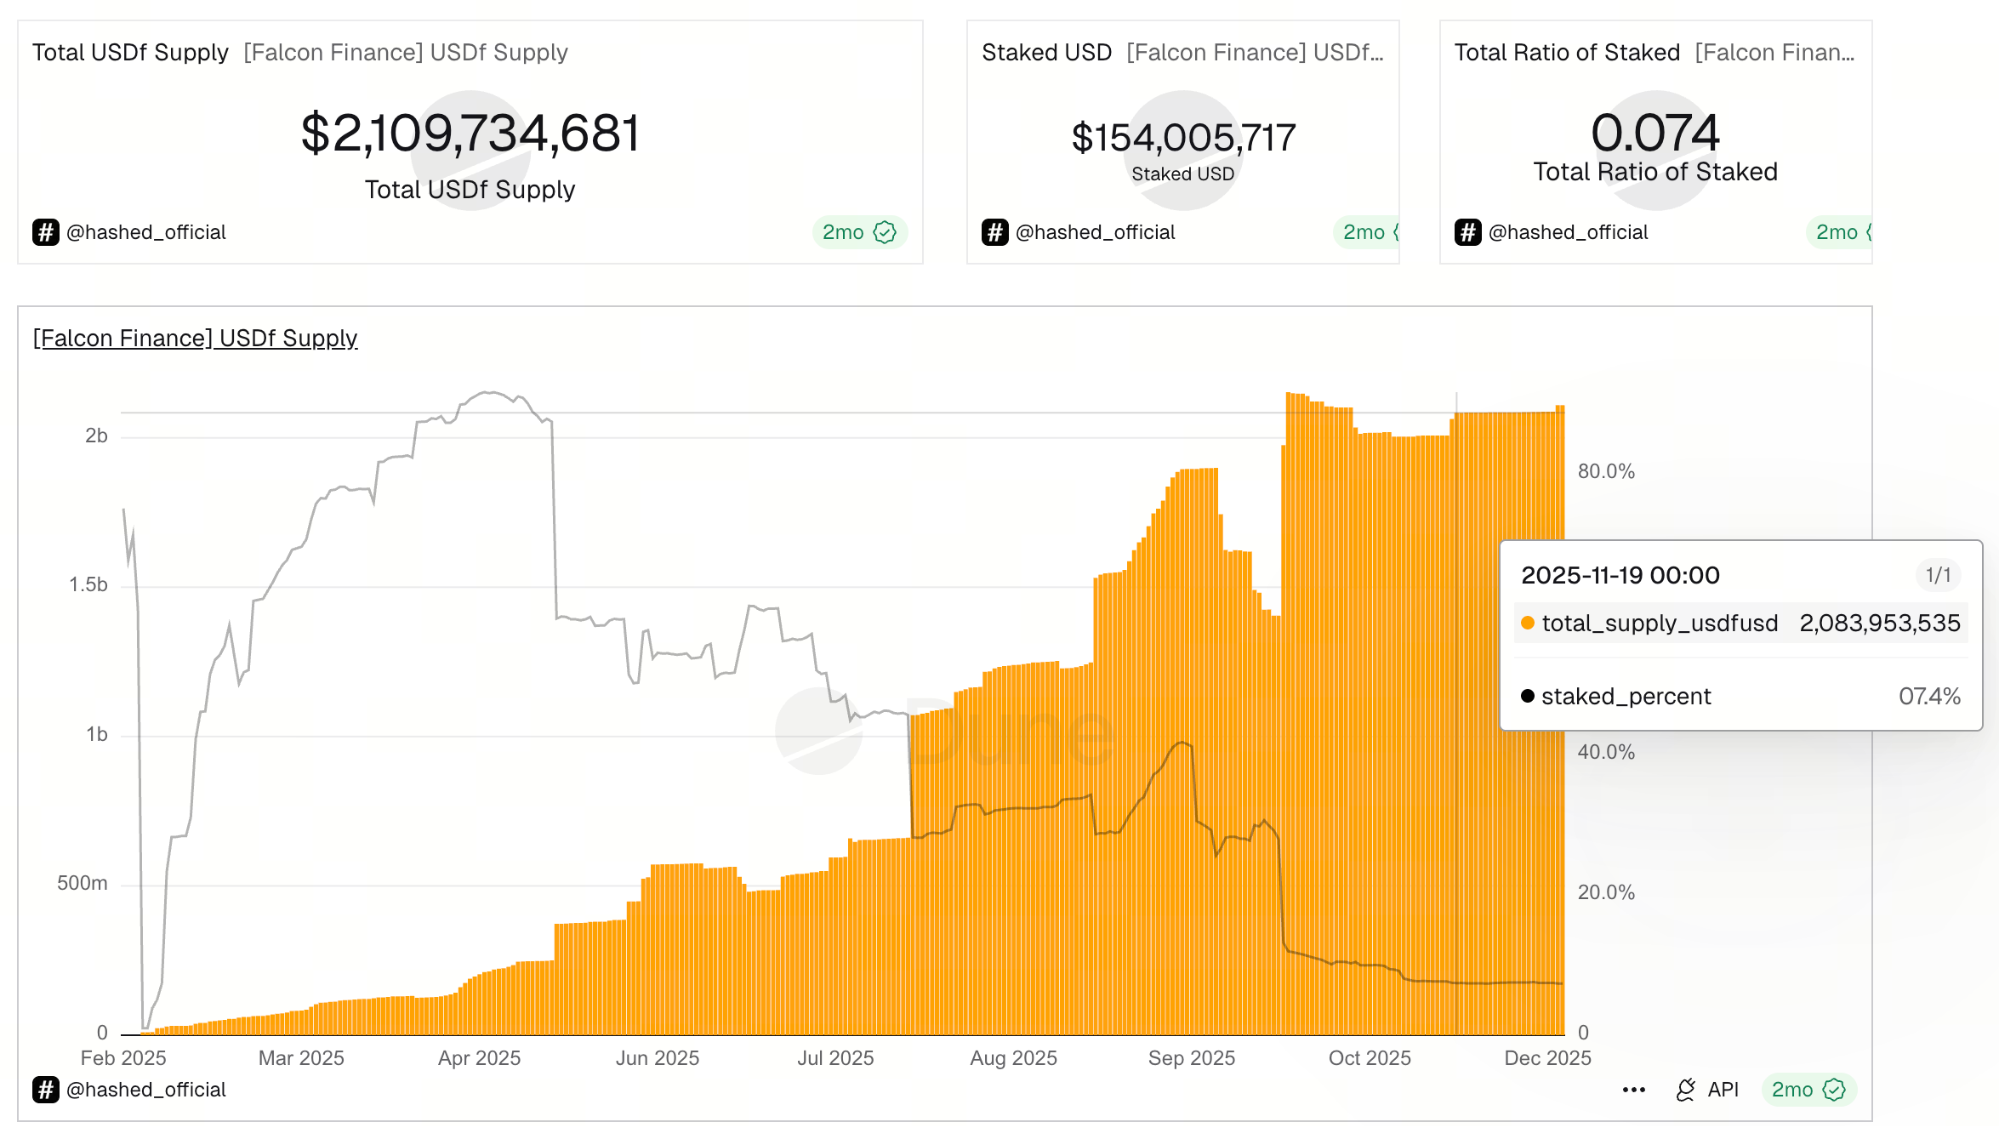Image resolution: width=1999 pixels, height=1127 pixels.
Task: Click the hashtag icon on Total USDf Supply card
Action: pyautogui.click(x=44, y=232)
